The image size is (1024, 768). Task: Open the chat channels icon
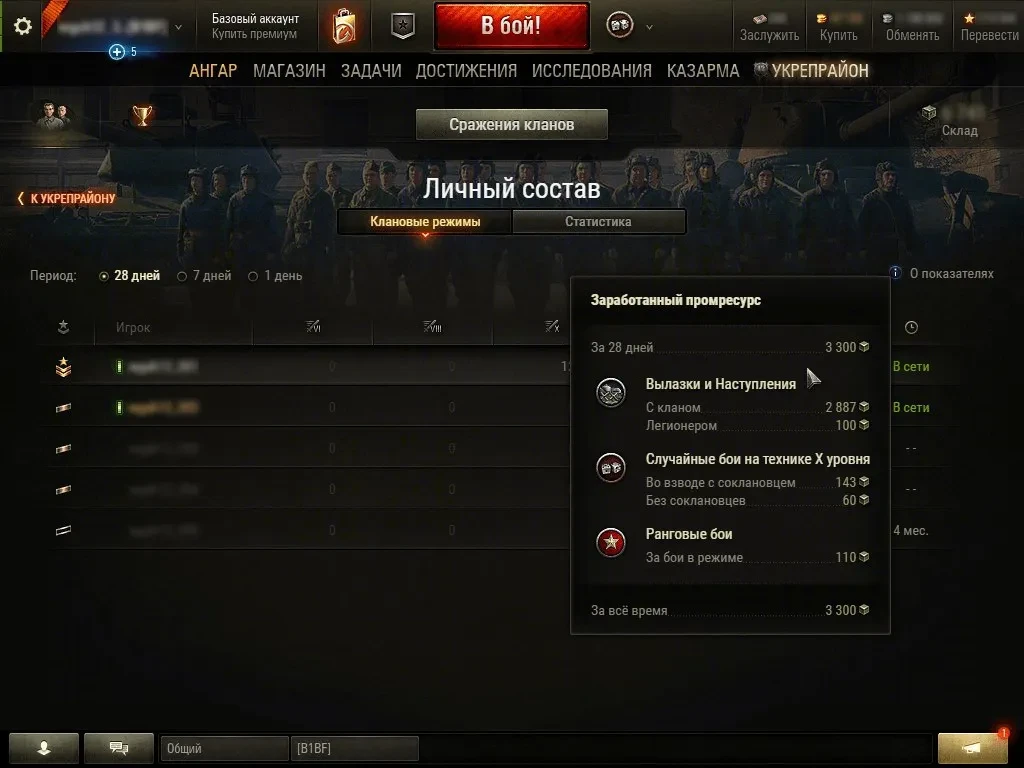[119, 748]
